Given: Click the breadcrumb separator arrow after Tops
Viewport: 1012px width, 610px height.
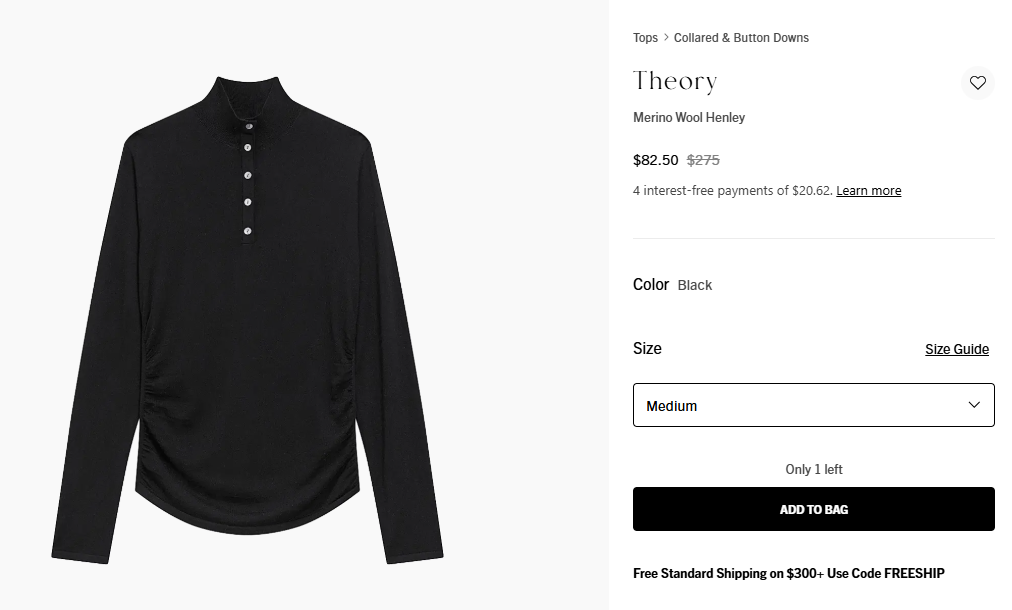Looking at the screenshot, I should (666, 38).
